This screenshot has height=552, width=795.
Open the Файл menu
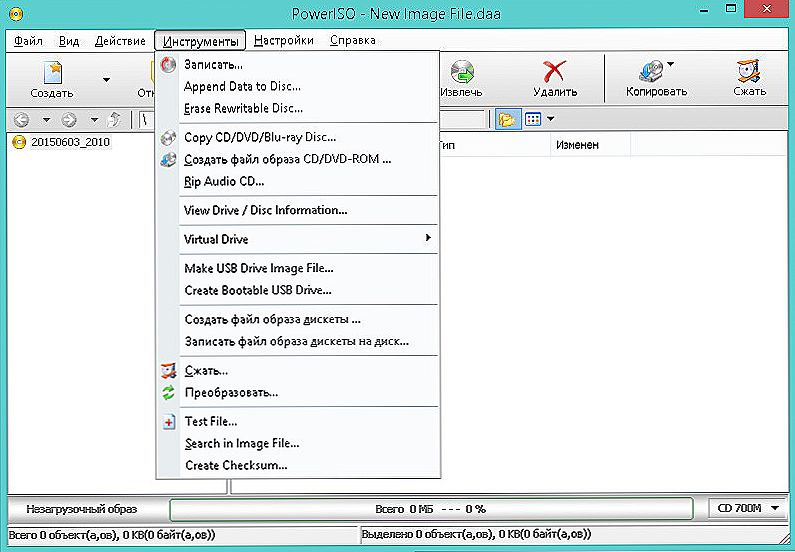click(29, 41)
